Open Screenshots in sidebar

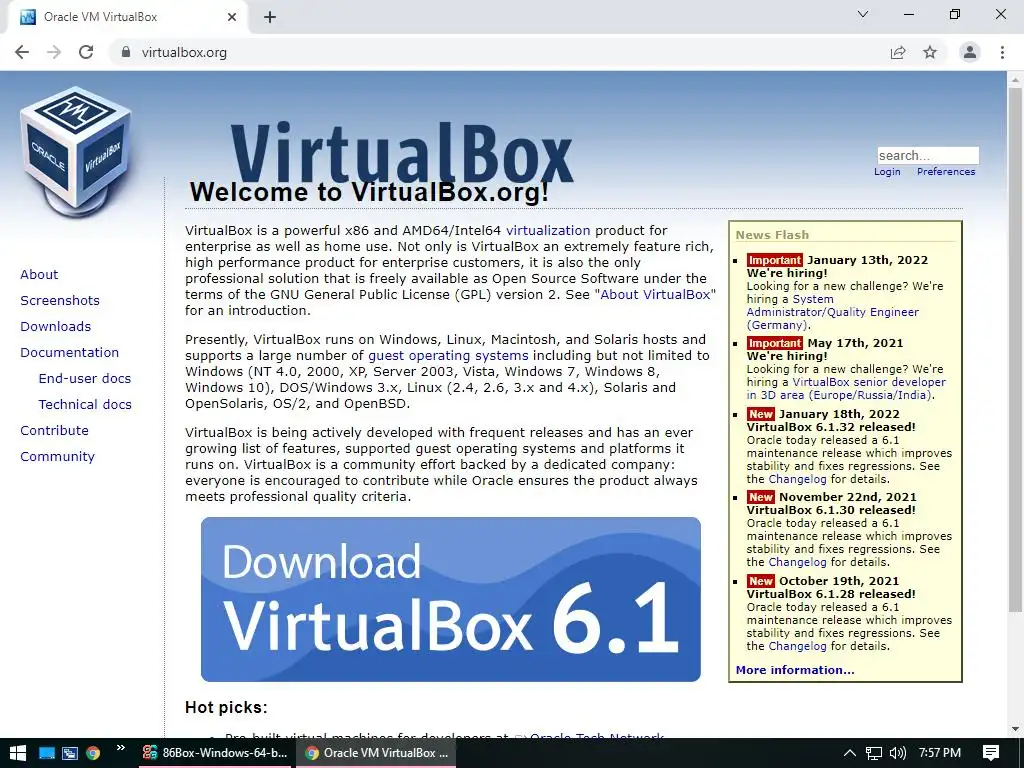[x=60, y=300]
